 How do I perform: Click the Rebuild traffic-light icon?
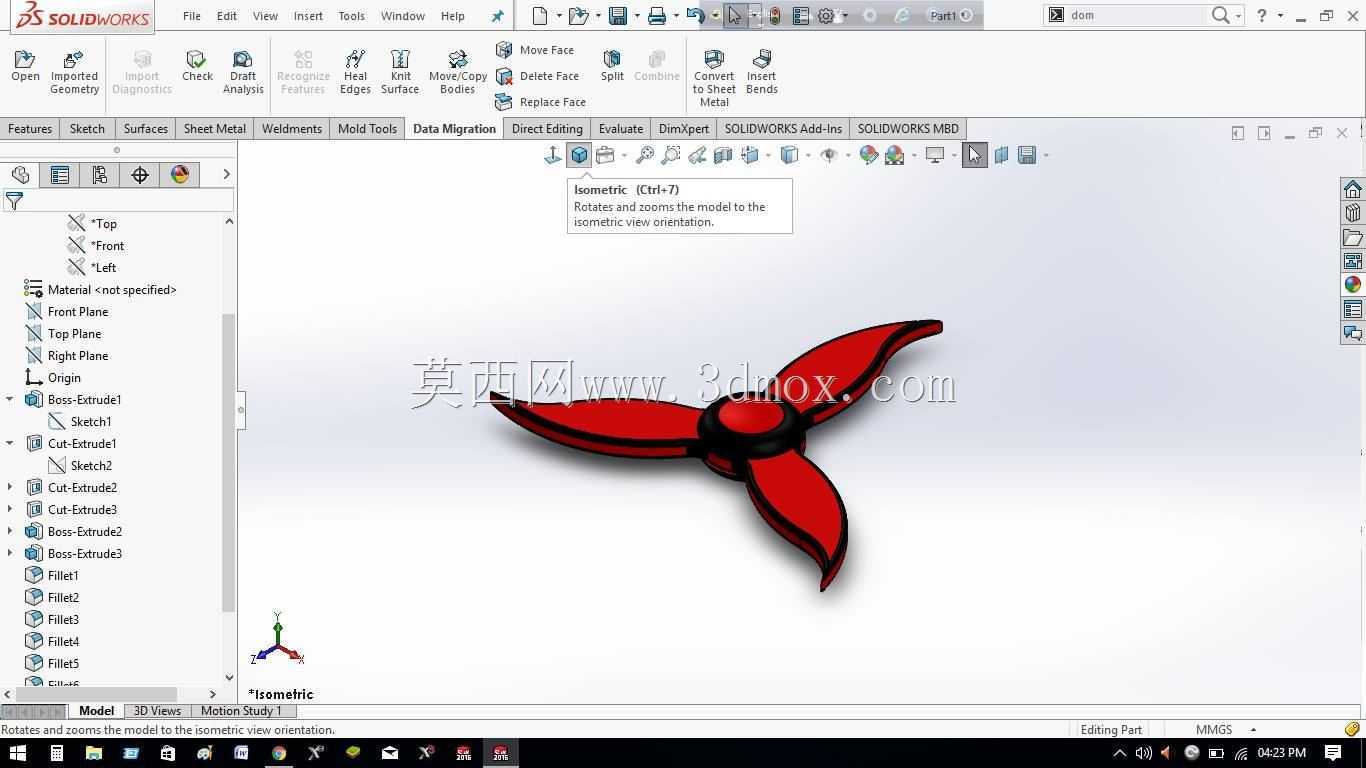click(774, 15)
